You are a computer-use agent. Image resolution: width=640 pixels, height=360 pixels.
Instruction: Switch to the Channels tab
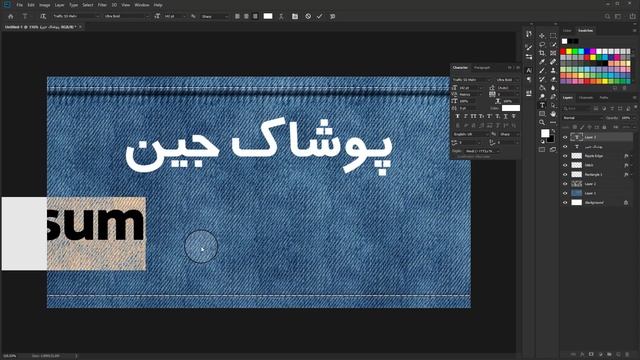586,98
